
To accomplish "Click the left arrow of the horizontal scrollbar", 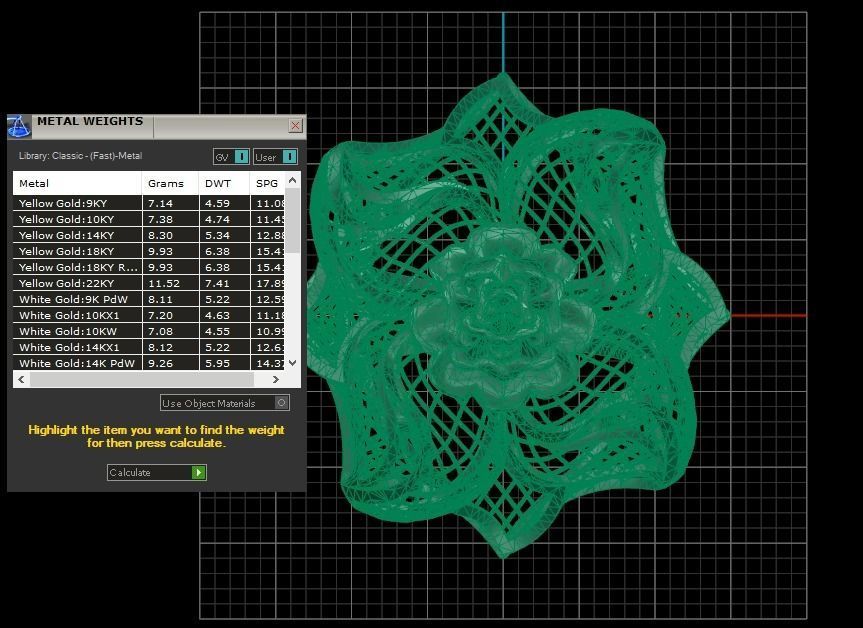I will (20, 380).
